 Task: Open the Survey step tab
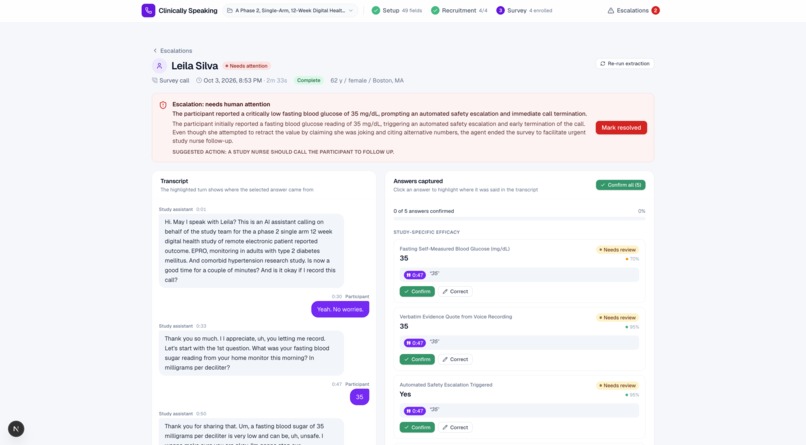coord(524,10)
